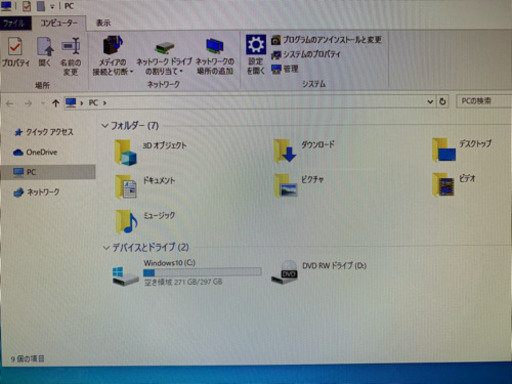Click the PC icon in the title bar
512x384 pixels.
click(6, 5)
